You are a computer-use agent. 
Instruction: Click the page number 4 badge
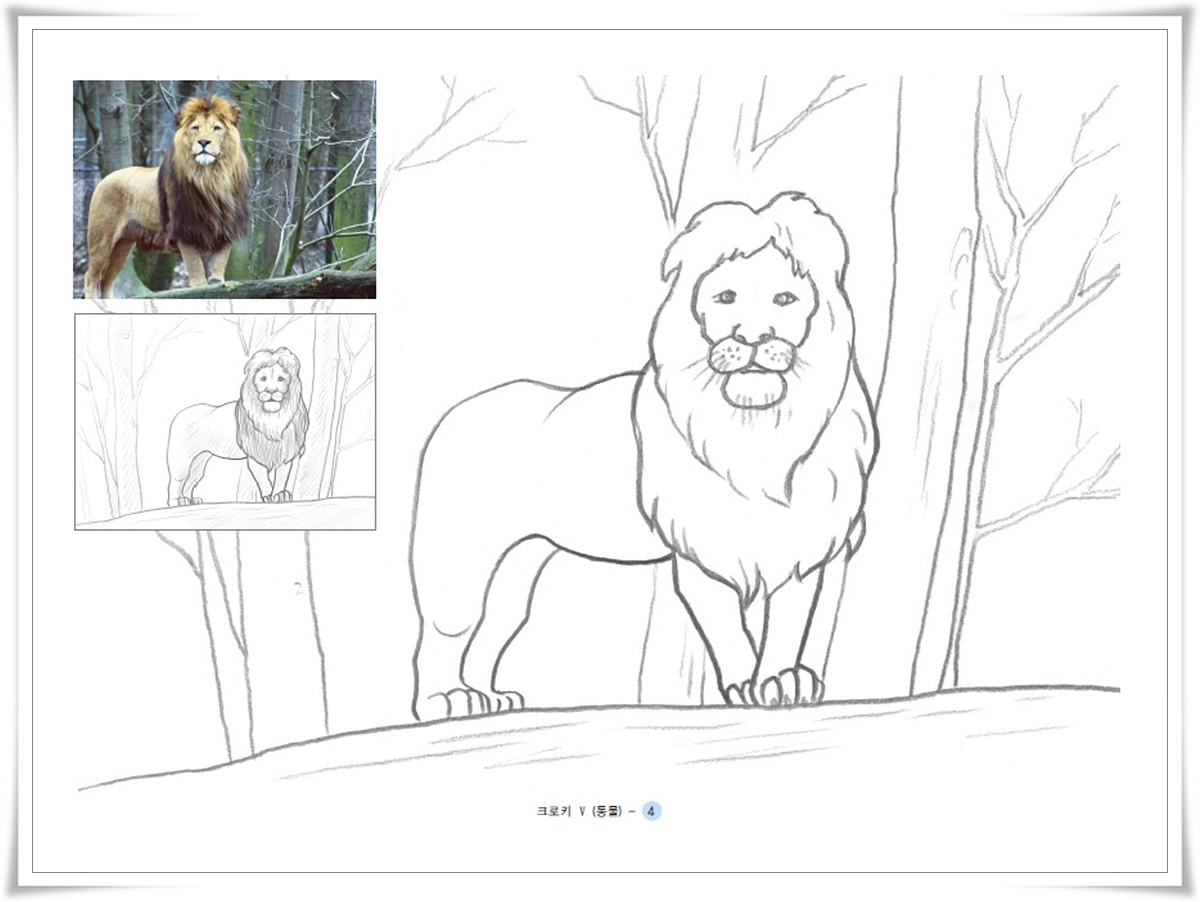tap(651, 811)
